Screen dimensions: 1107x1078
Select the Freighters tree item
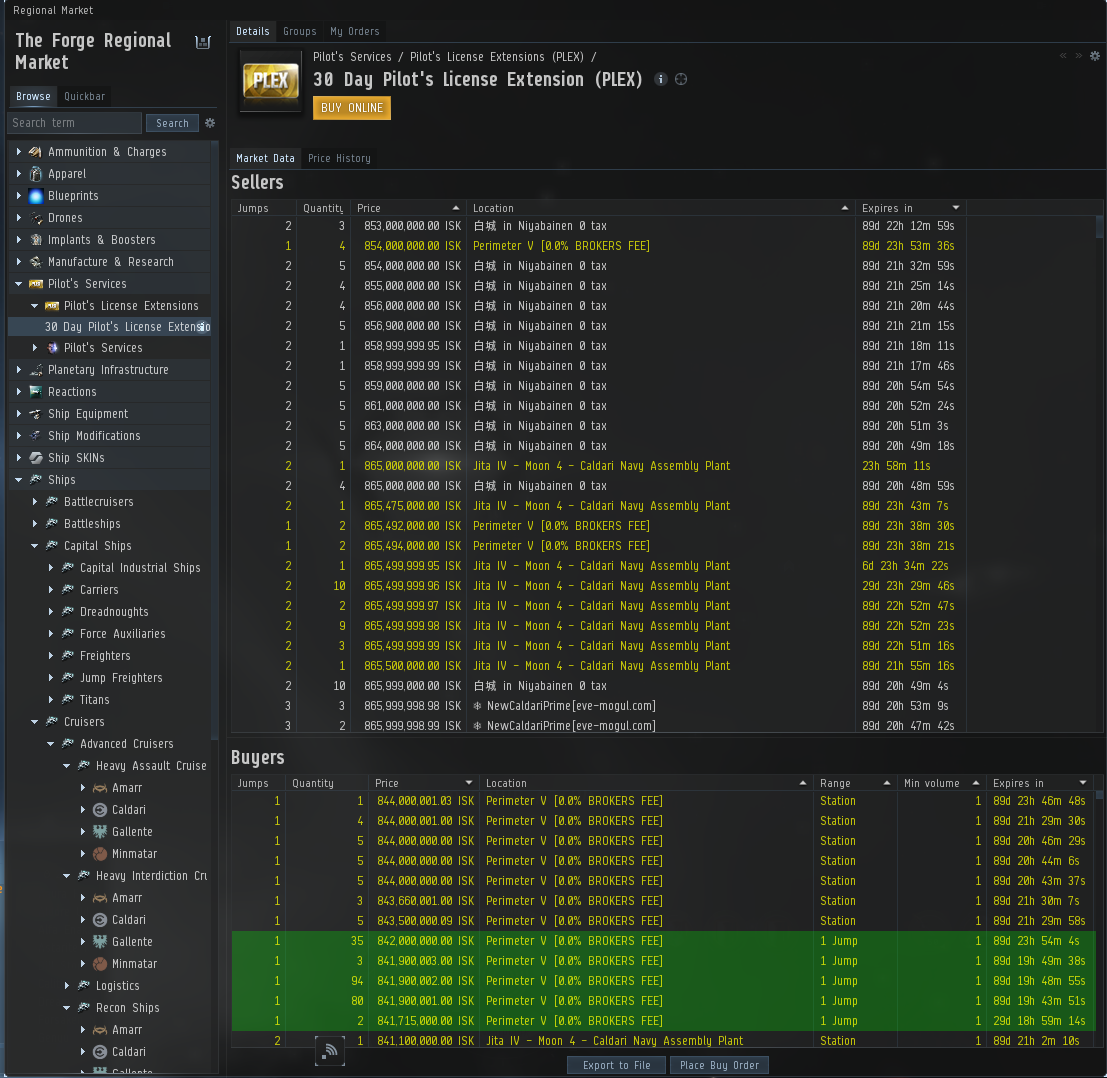tap(105, 656)
